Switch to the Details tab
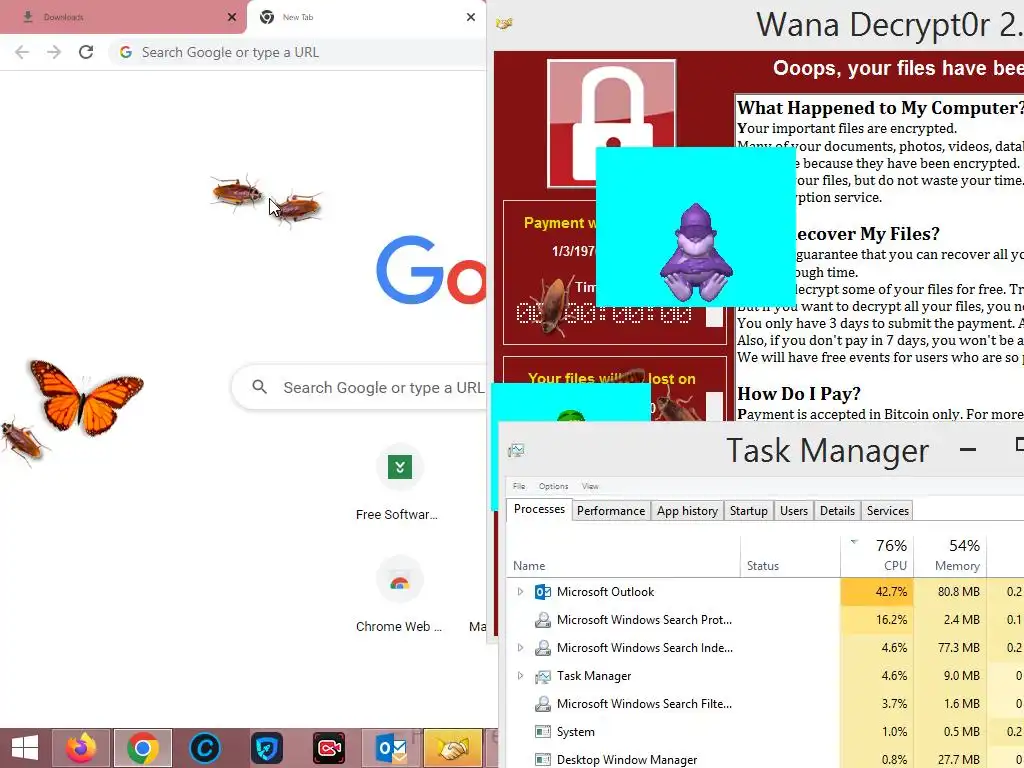Screen dimensions: 1024x768 pyautogui.click(x=837, y=511)
